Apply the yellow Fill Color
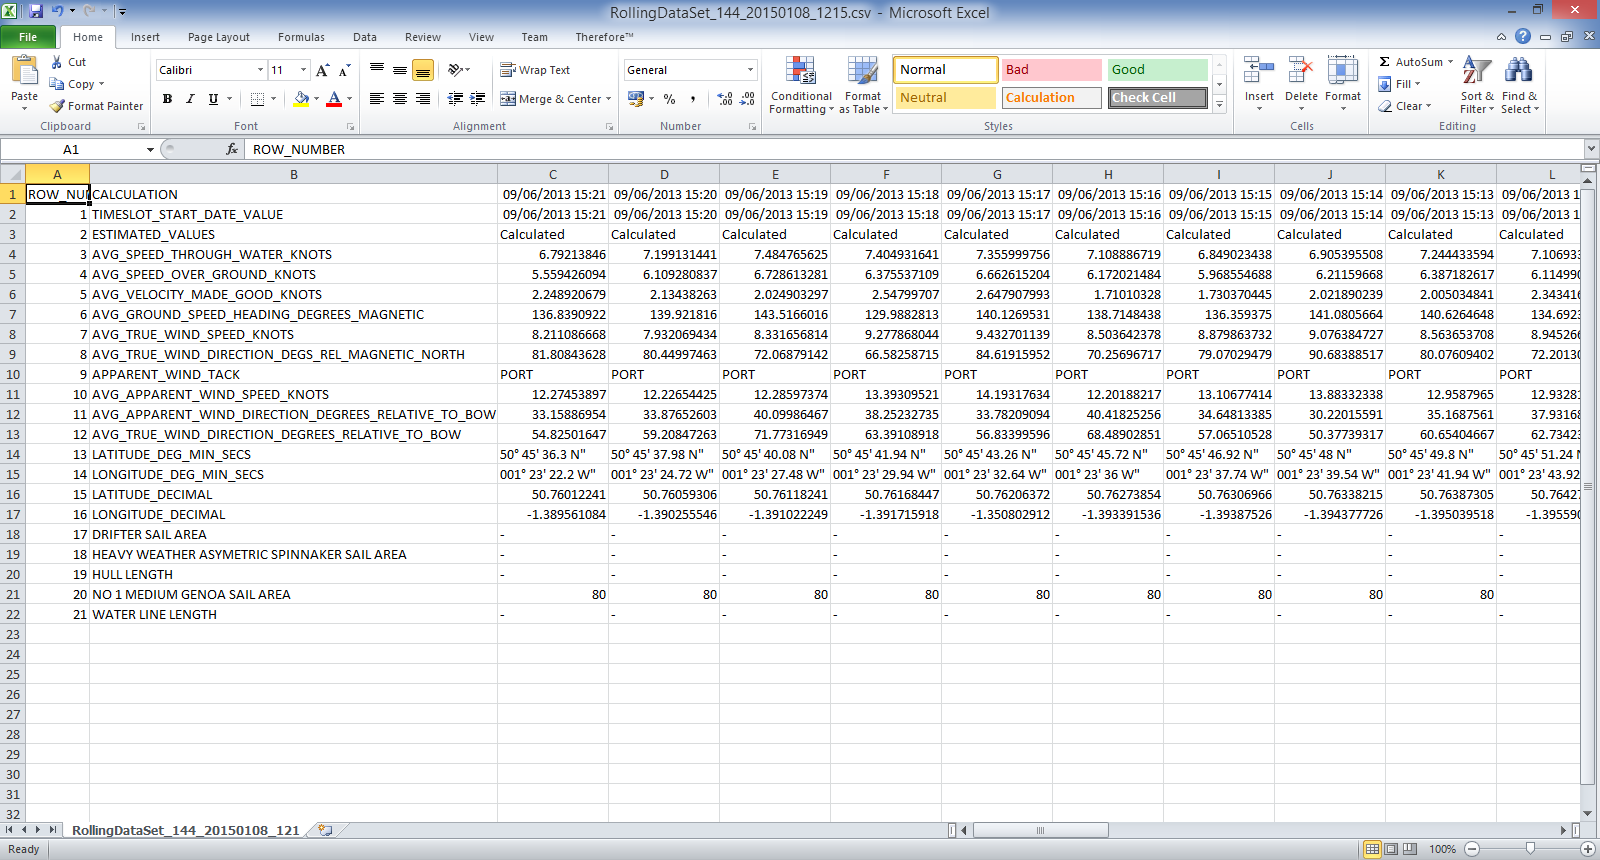 301,99
